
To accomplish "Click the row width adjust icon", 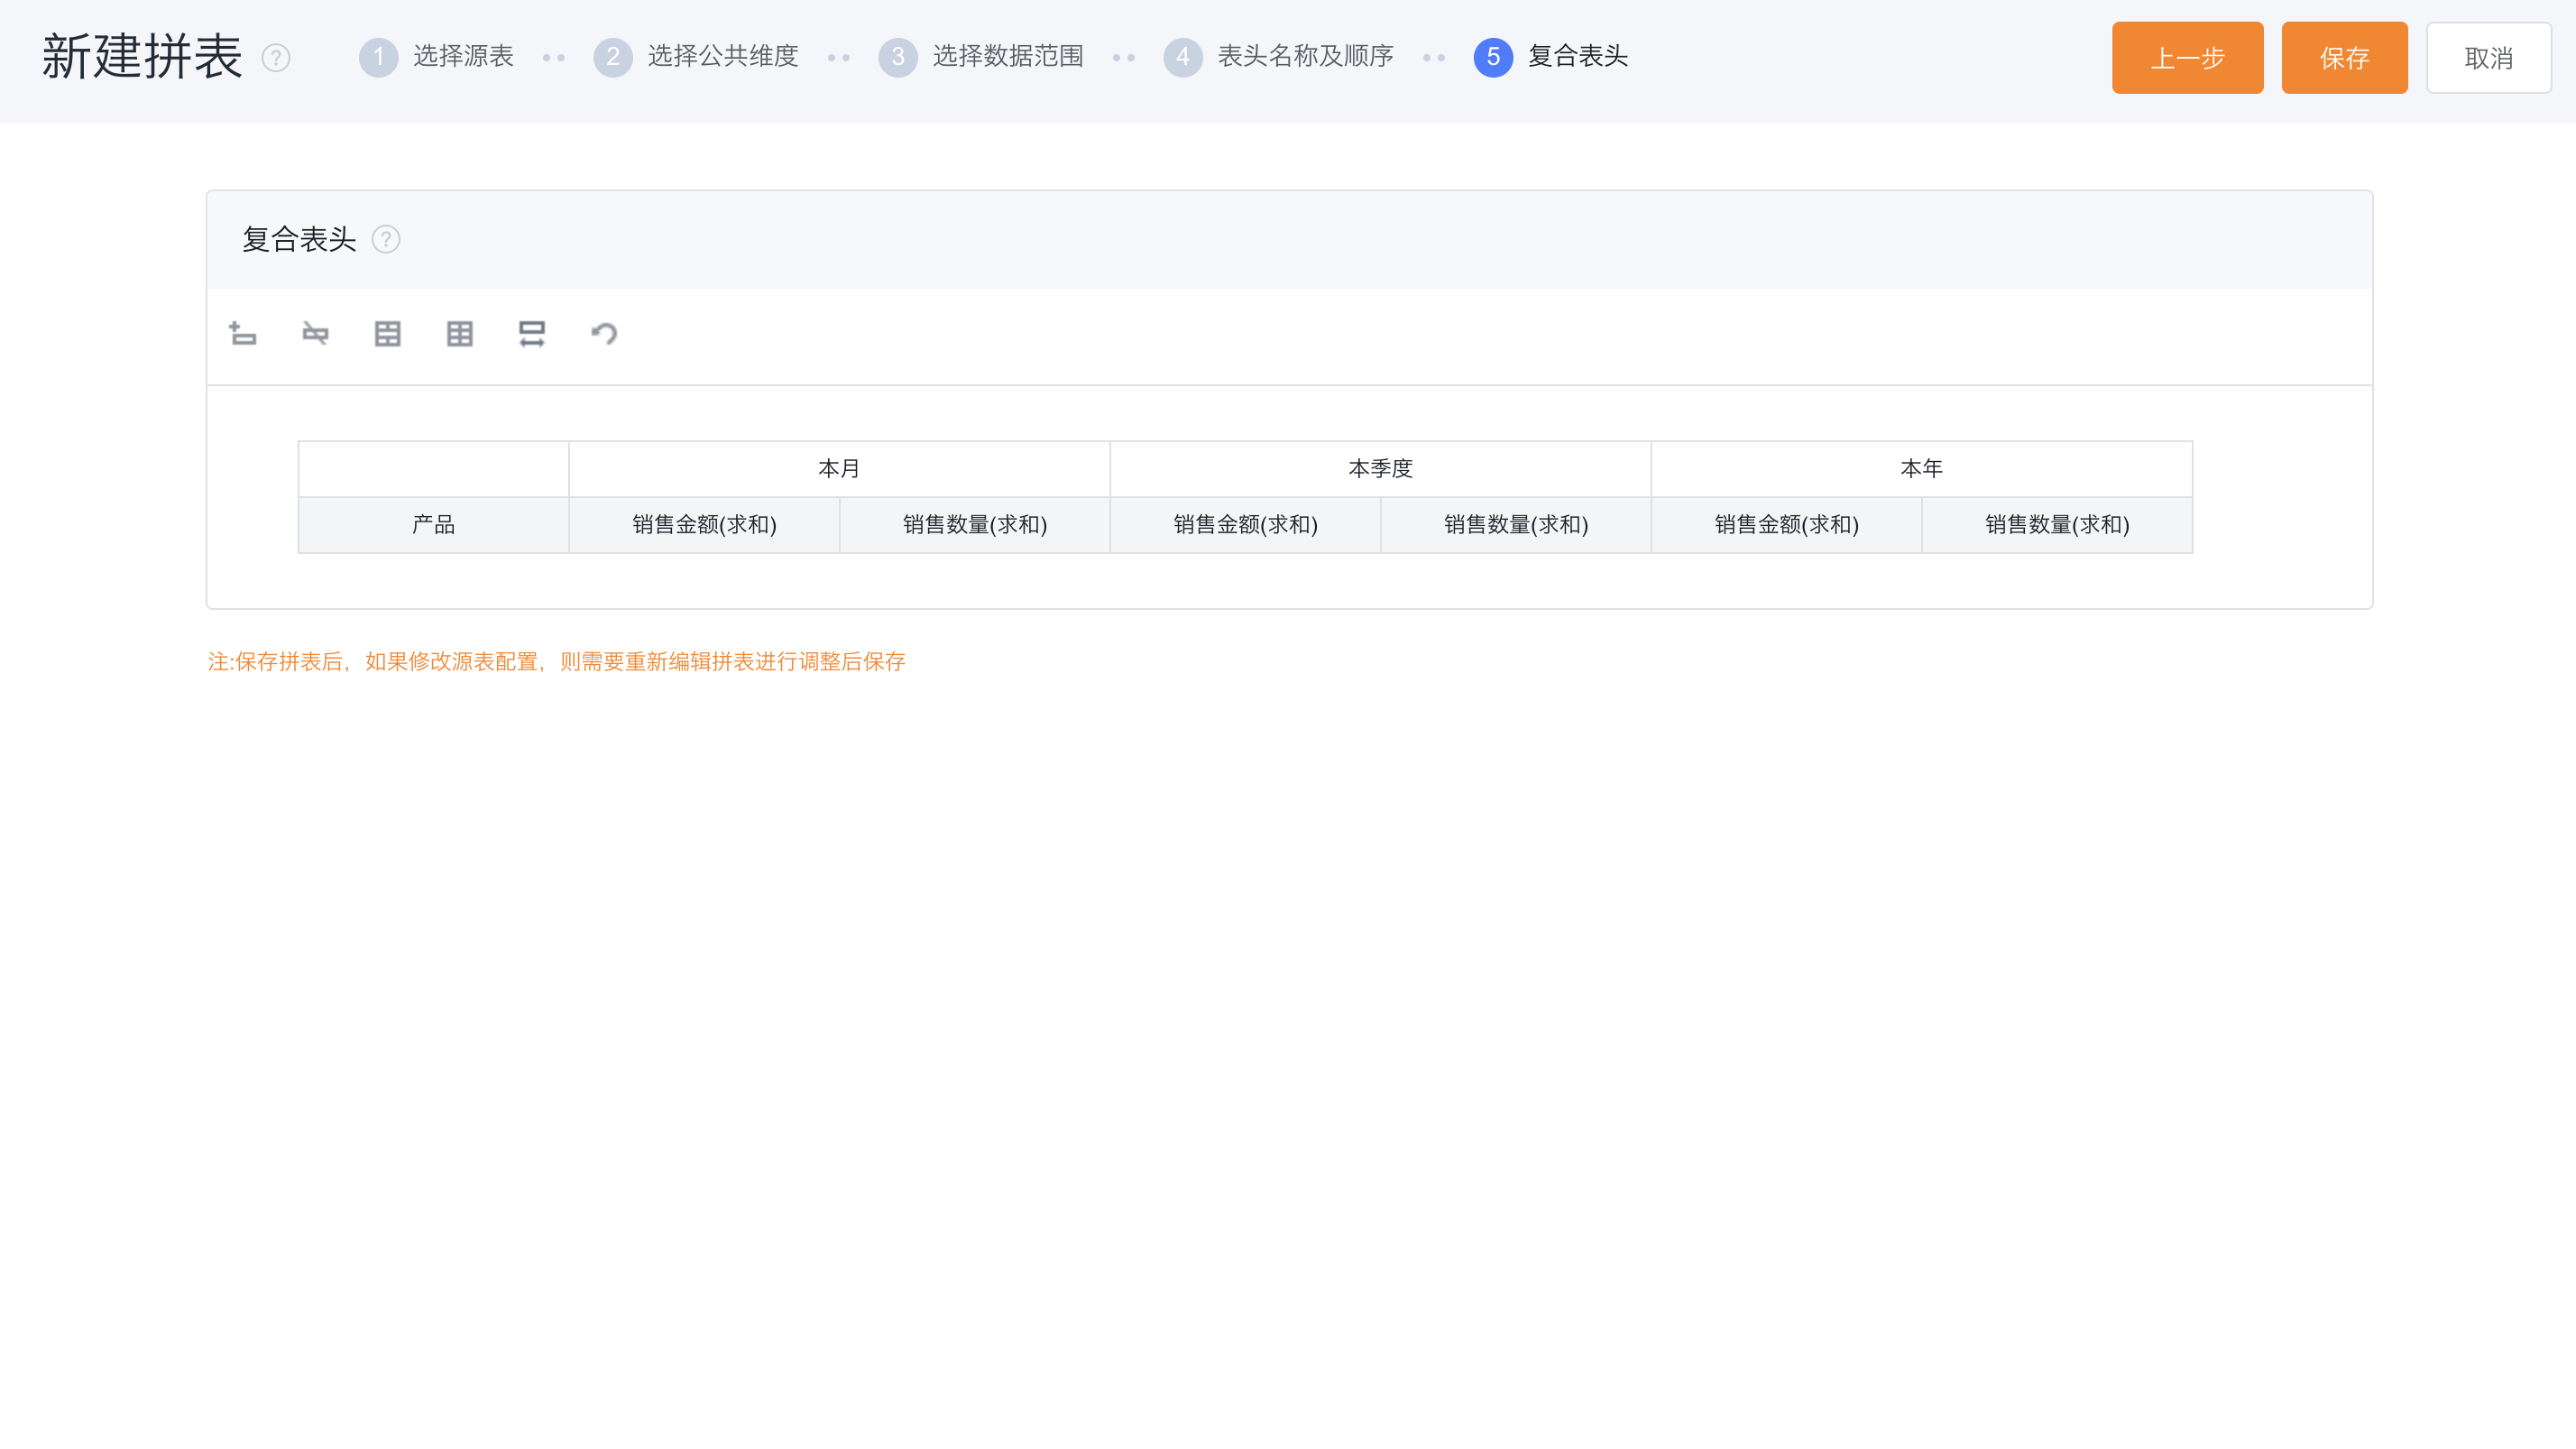I will [x=532, y=333].
